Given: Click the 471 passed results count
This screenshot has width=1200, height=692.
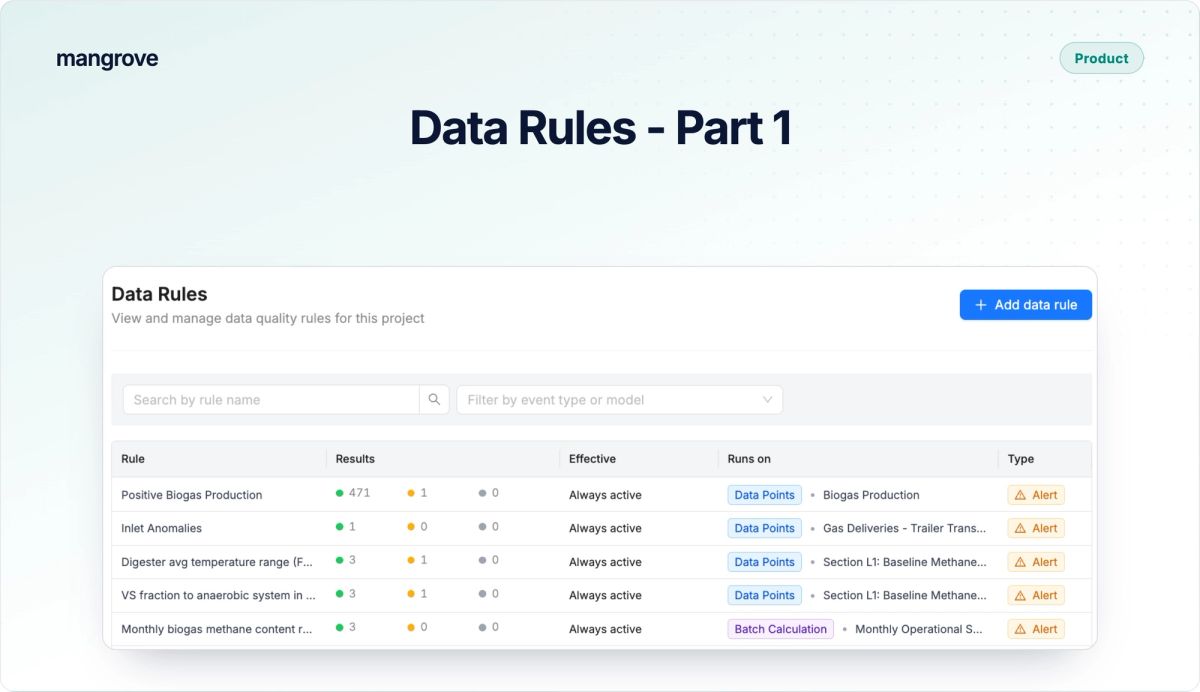Looking at the screenshot, I should [x=359, y=493].
